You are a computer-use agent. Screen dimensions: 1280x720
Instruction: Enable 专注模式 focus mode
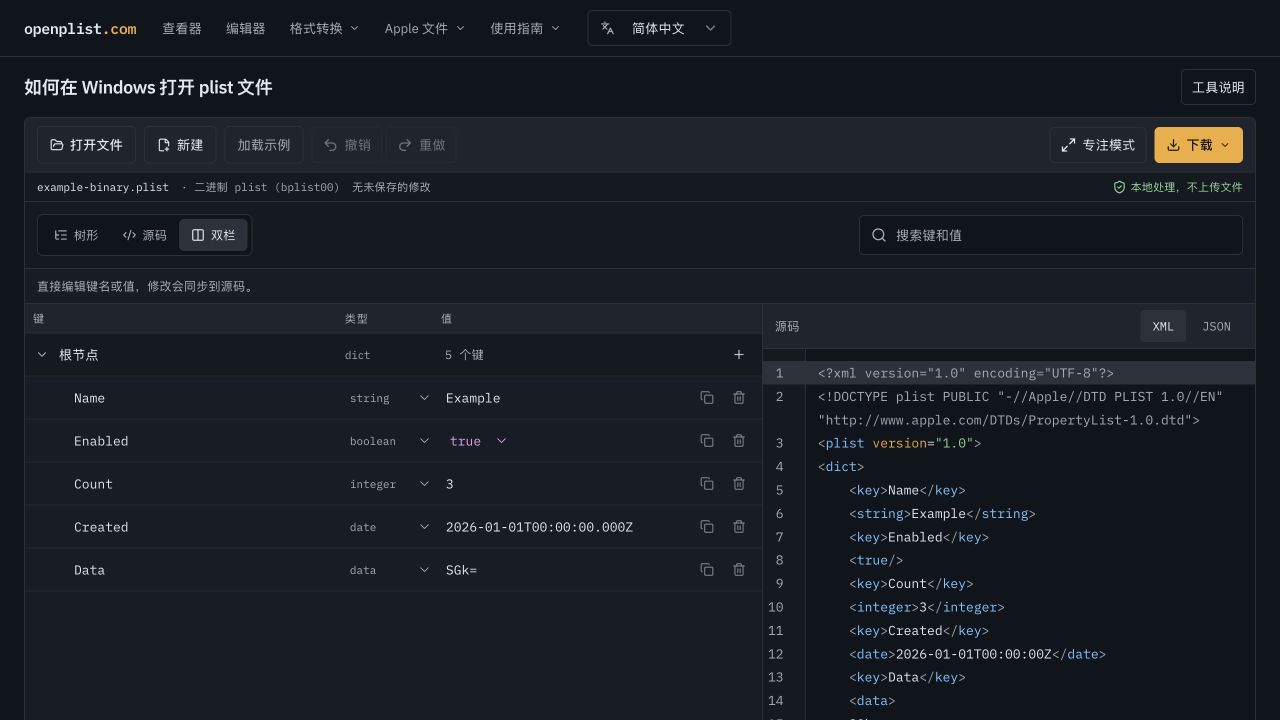(x=1098, y=145)
